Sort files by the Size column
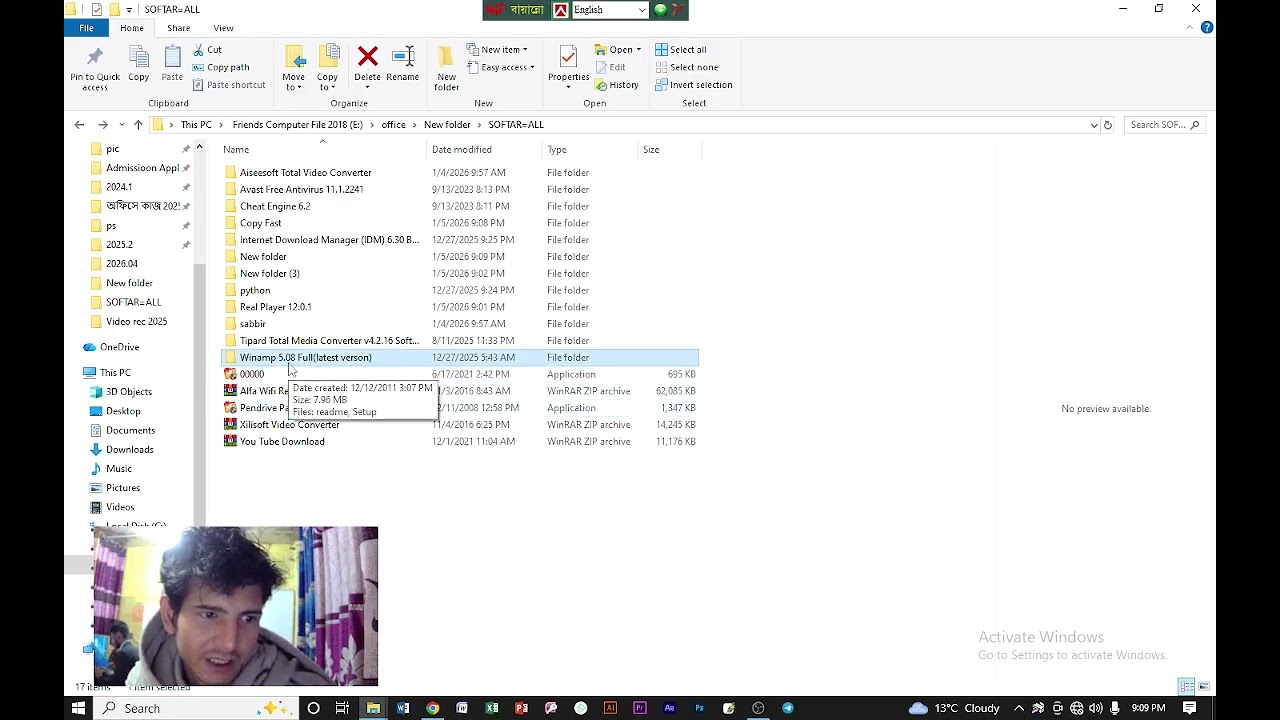The height and width of the screenshot is (720, 1280). (x=669, y=149)
